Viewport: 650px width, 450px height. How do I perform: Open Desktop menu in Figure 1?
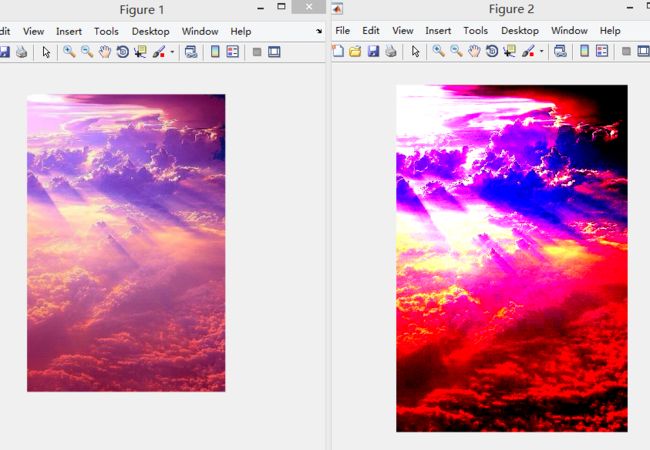point(150,31)
